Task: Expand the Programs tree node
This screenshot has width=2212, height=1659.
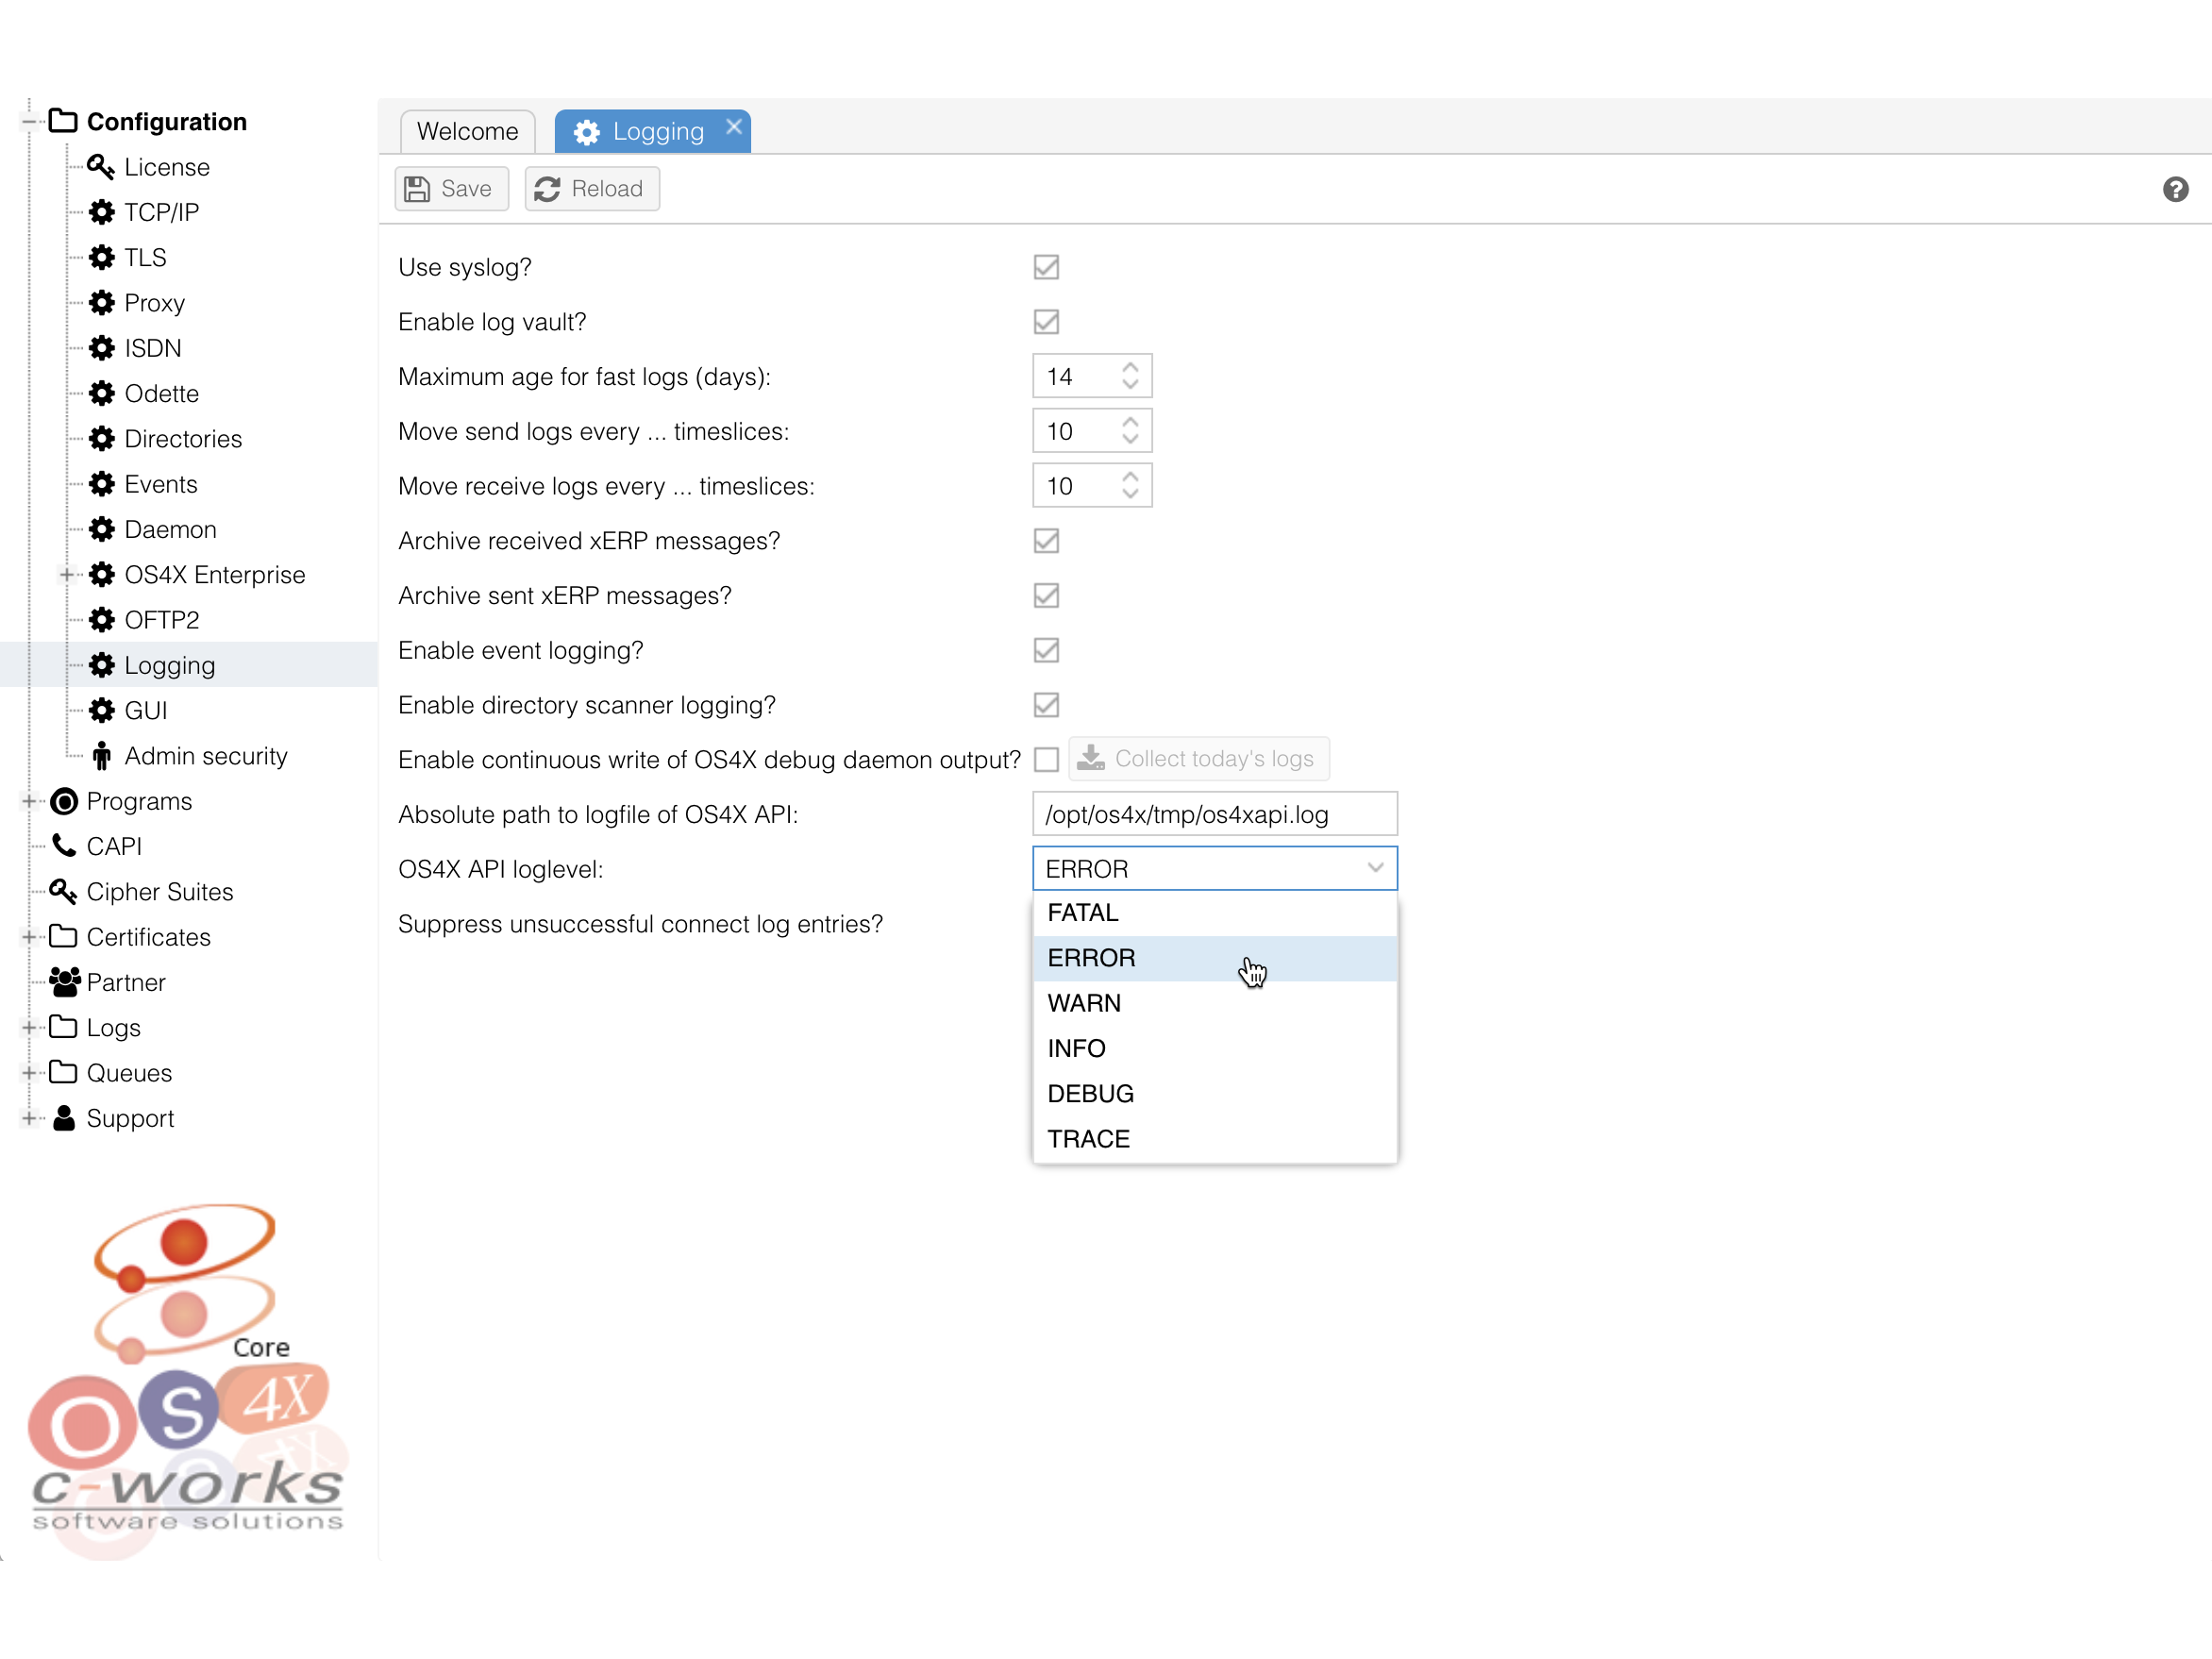Action: [29, 801]
